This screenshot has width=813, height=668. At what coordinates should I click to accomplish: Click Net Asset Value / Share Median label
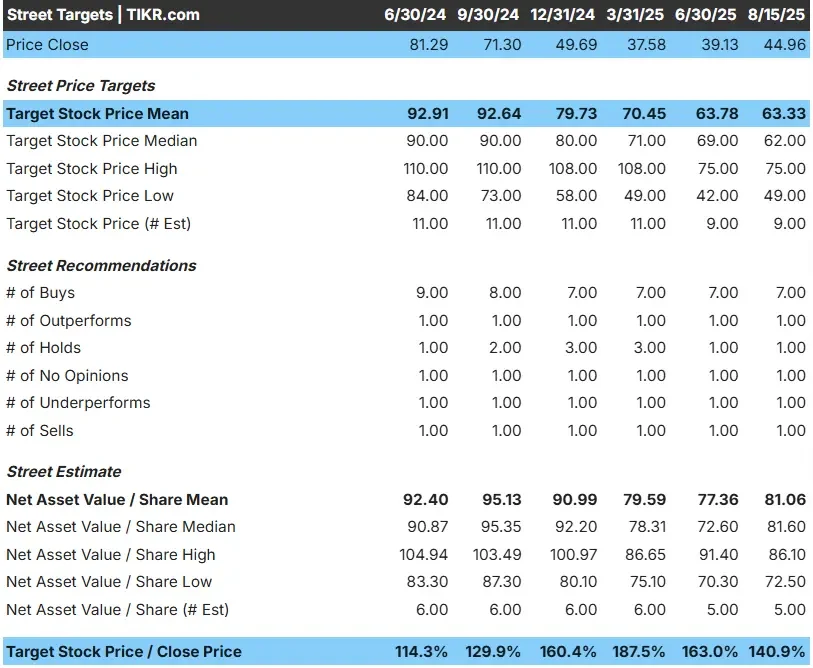121,526
